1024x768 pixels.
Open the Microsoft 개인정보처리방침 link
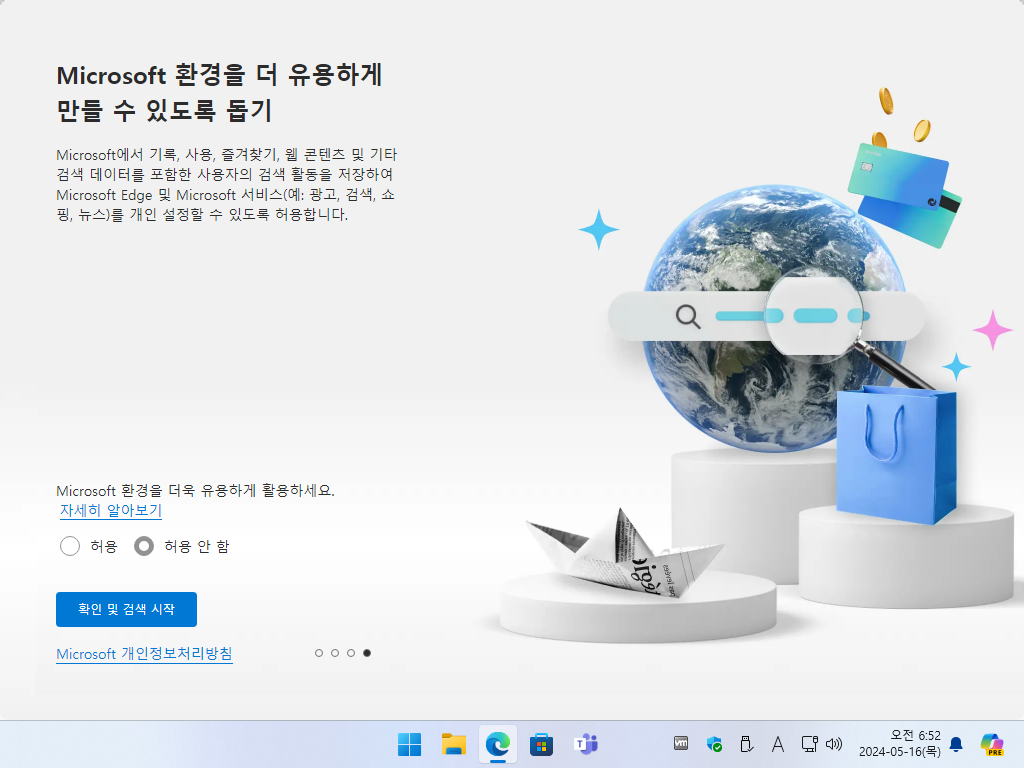click(144, 654)
